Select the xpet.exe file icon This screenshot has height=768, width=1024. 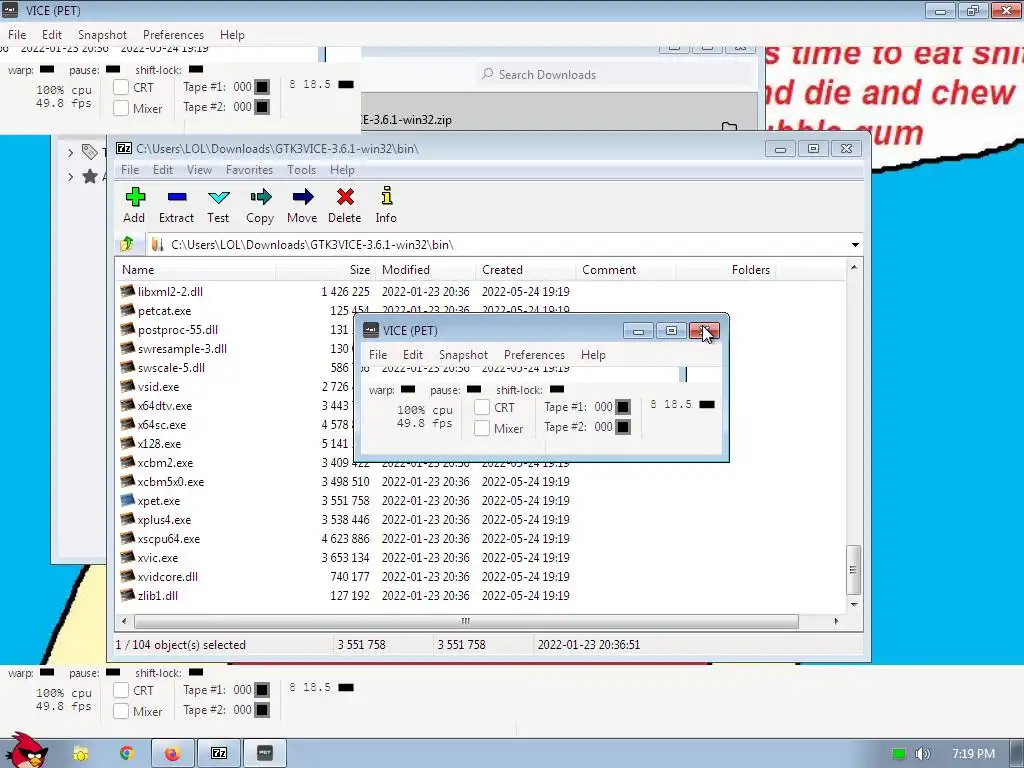128,500
